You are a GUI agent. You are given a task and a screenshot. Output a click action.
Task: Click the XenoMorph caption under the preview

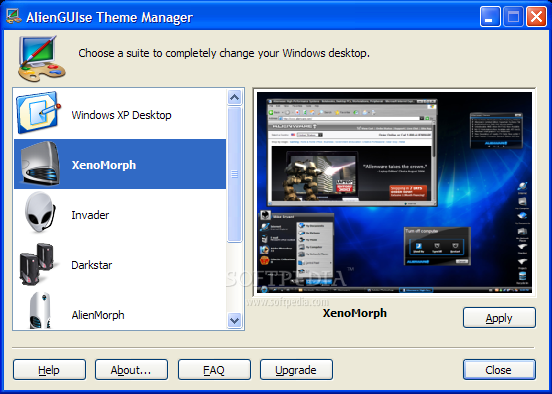point(355,313)
